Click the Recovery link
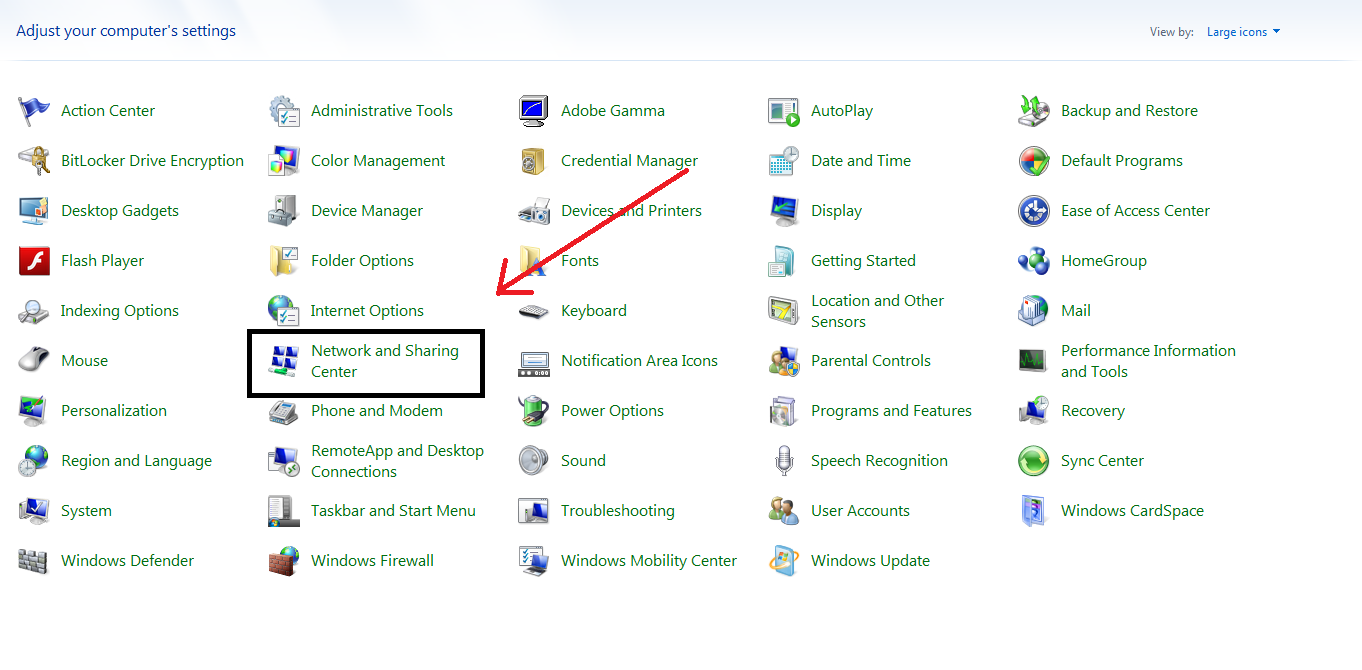Viewport: 1362px width, 670px height. pyautogui.click(x=1093, y=411)
